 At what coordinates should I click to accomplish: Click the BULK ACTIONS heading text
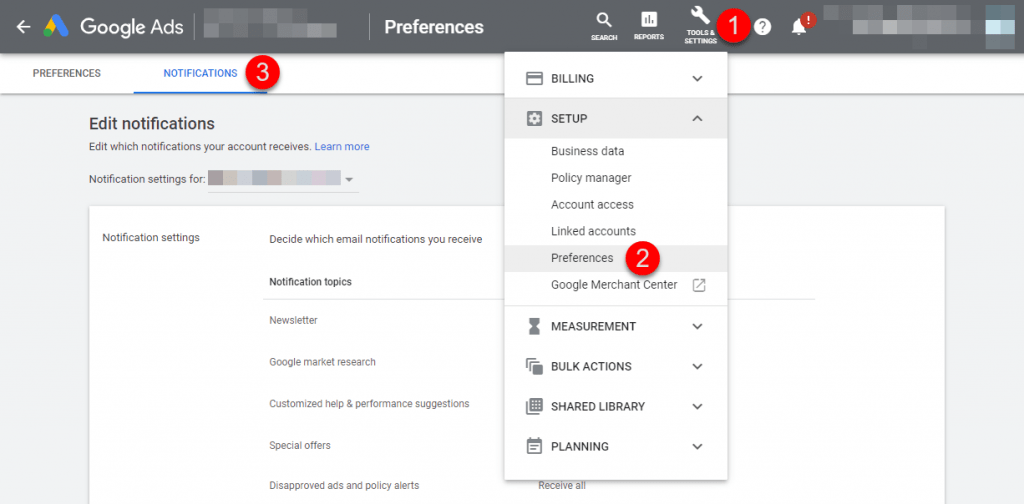[x=592, y=367]
